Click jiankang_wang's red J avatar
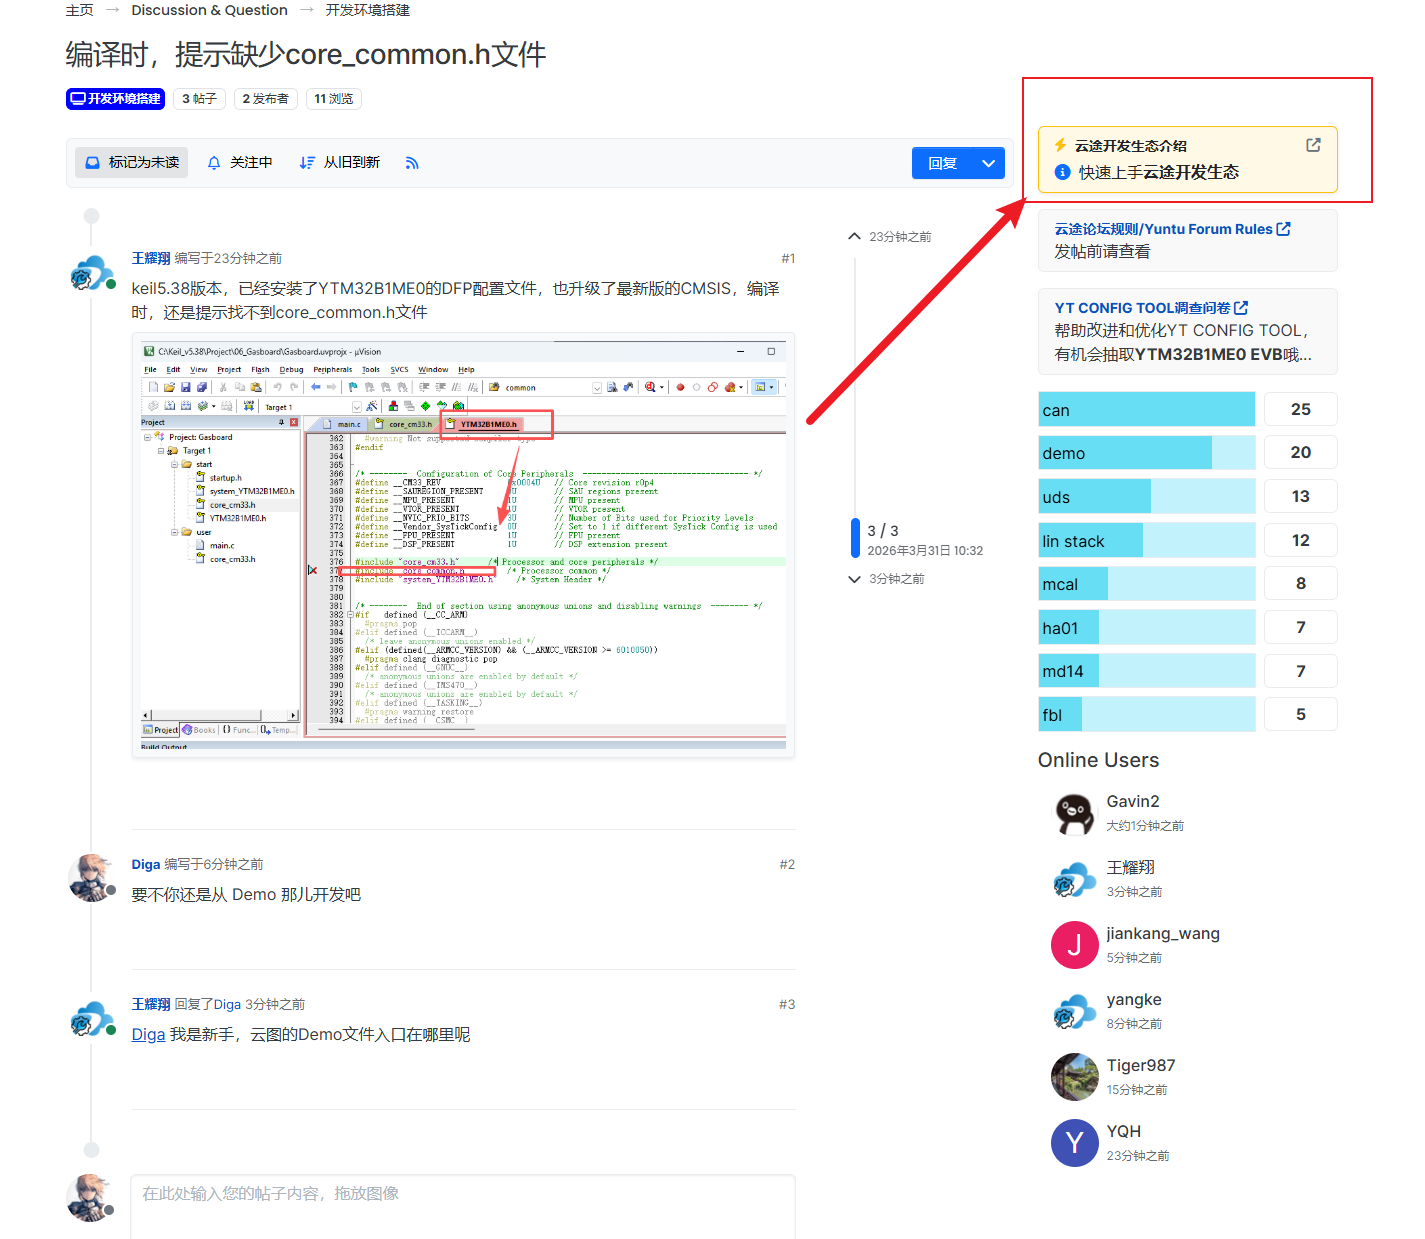1425x1239 pixels. click(1074, 945)
